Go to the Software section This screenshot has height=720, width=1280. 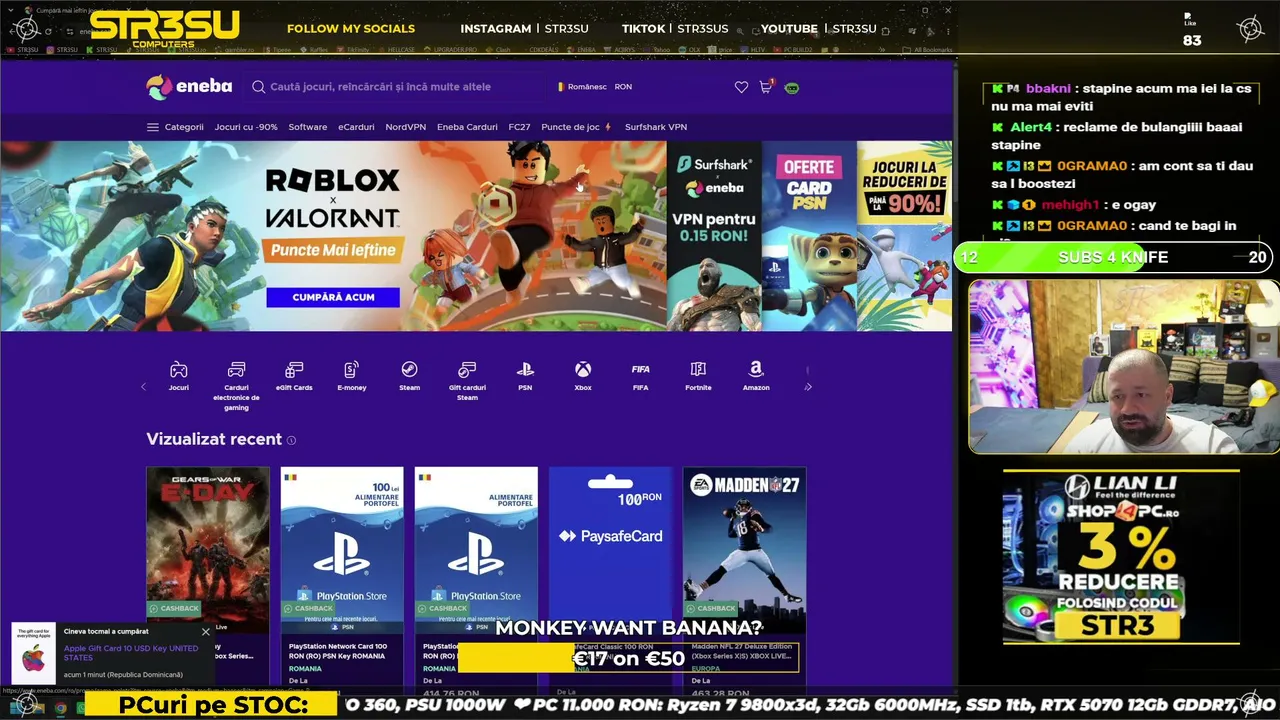coord(308,127)
